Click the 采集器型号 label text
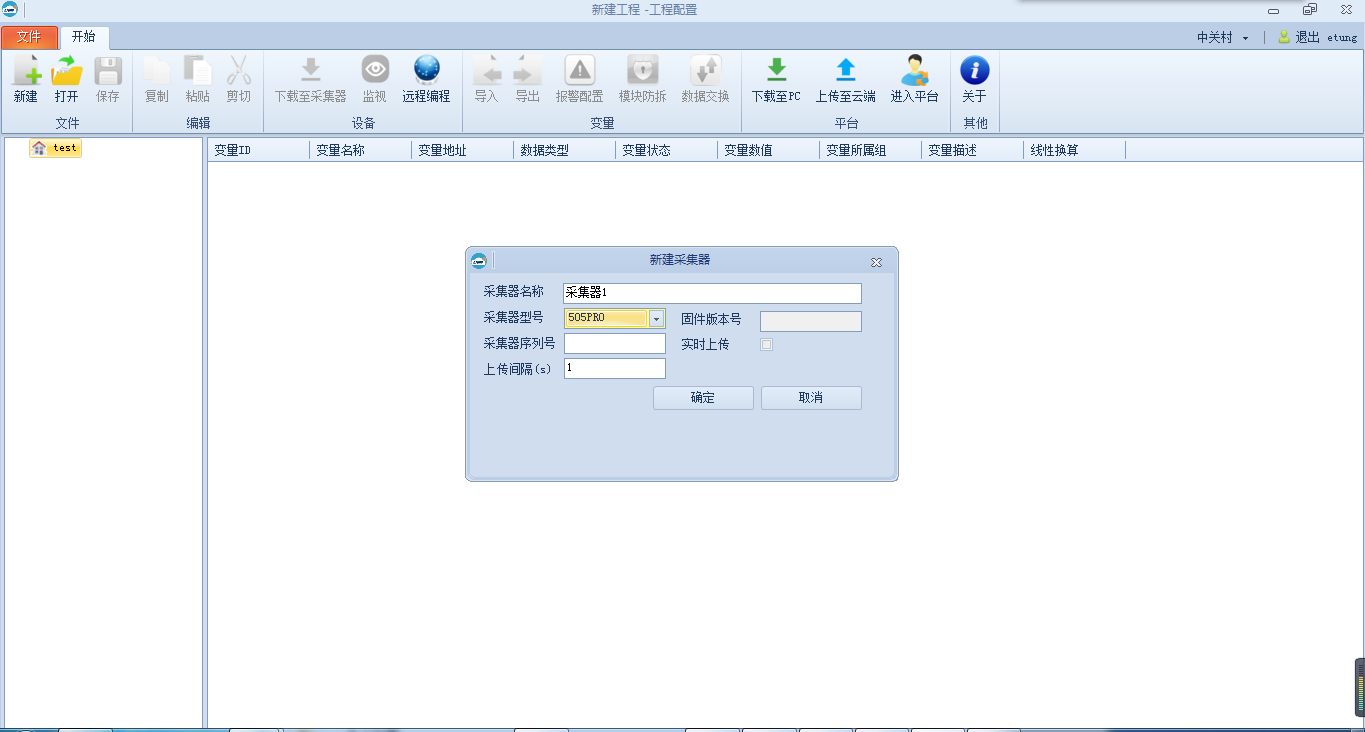This screenshot has width=1365, height=732. click(513, 318)
